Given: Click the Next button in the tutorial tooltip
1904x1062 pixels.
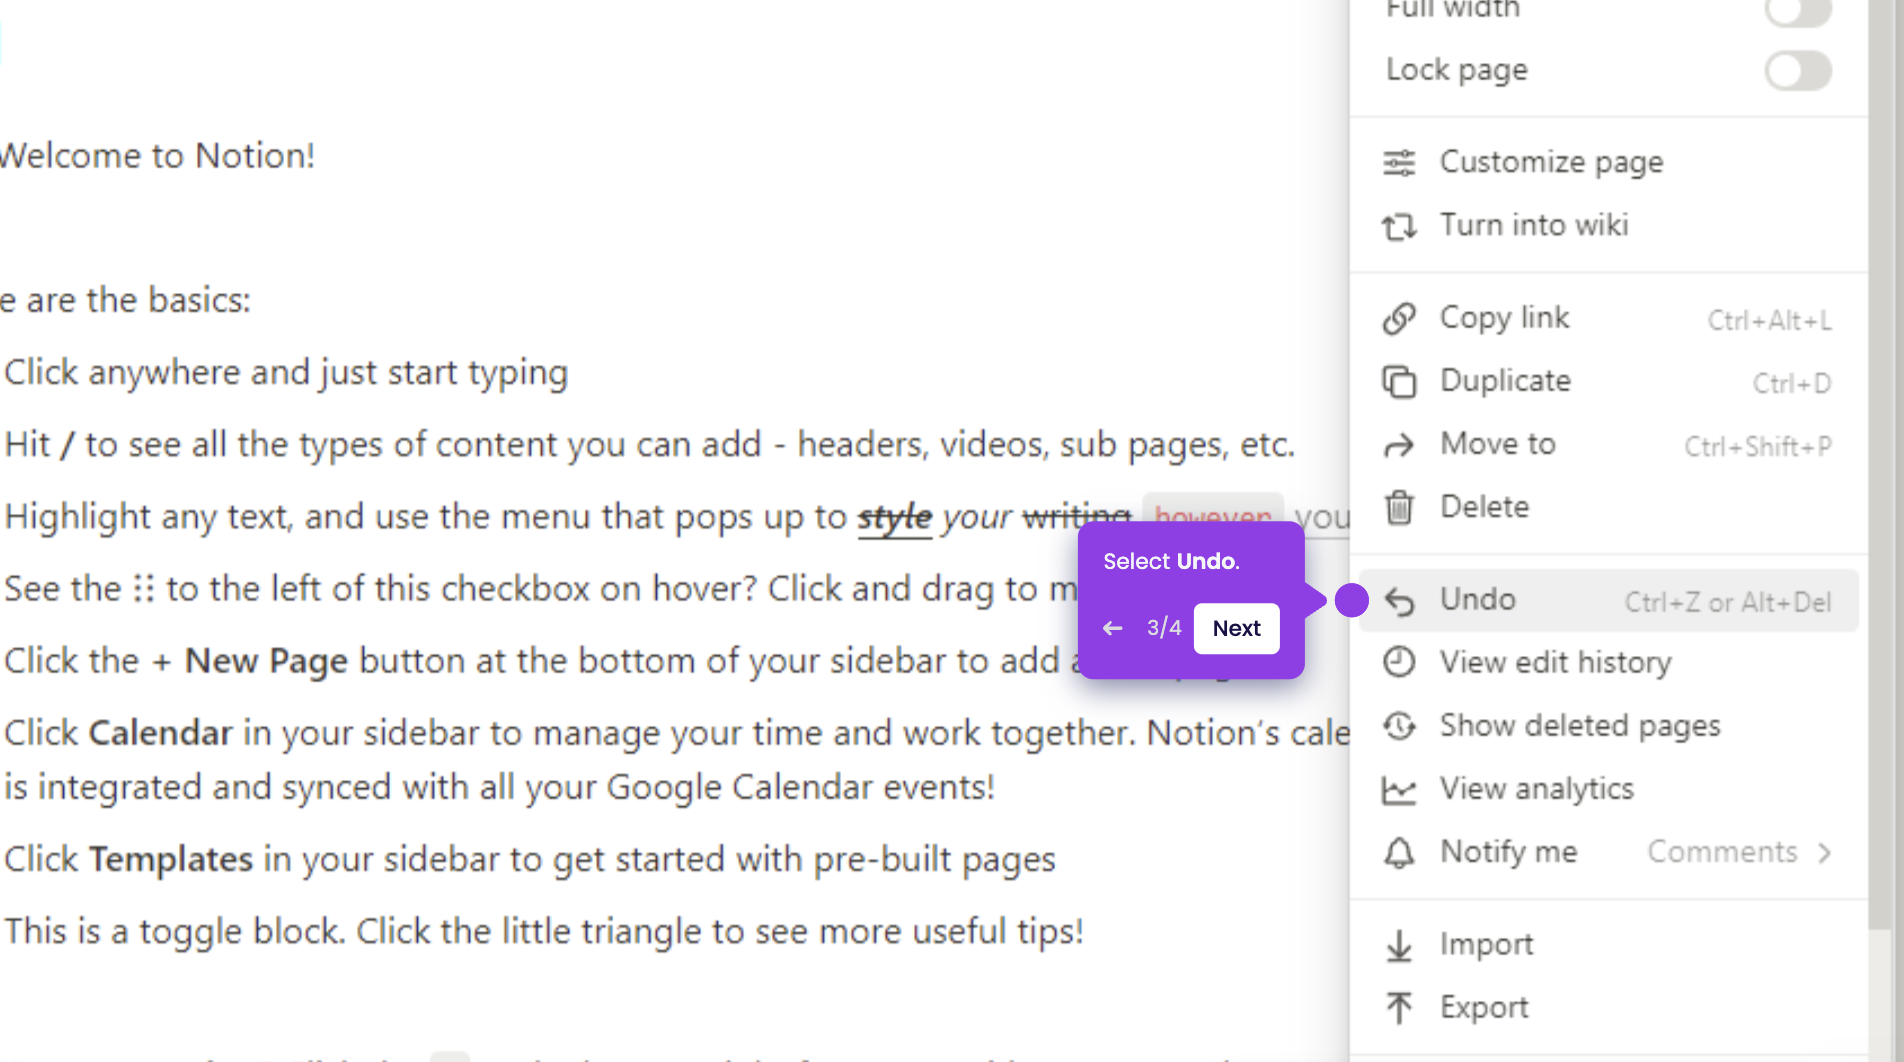Looking at the screenshot, I should pos(1236,628).
